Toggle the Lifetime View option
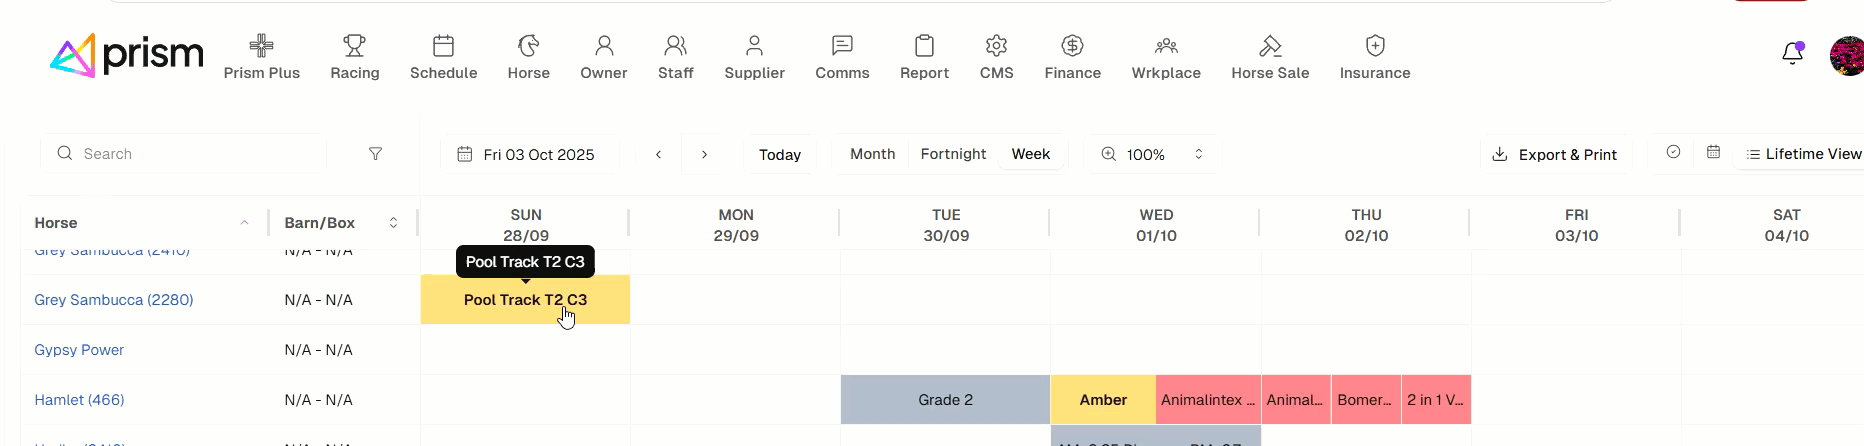Screen dimensions: 1864x446 click(1803, 154)
